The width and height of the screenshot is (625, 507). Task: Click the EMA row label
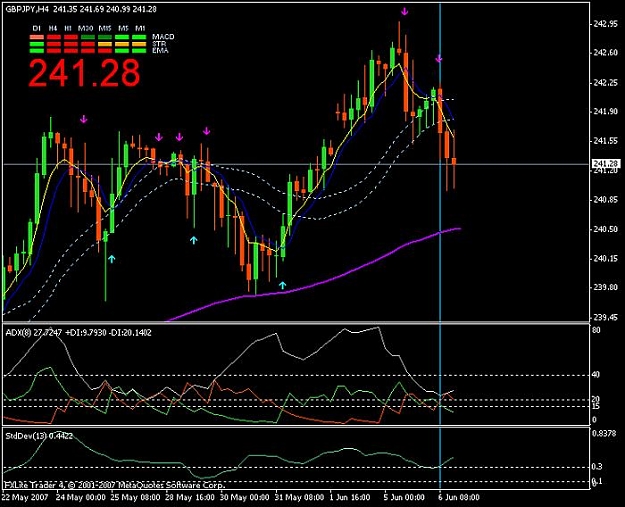[160, 51]
